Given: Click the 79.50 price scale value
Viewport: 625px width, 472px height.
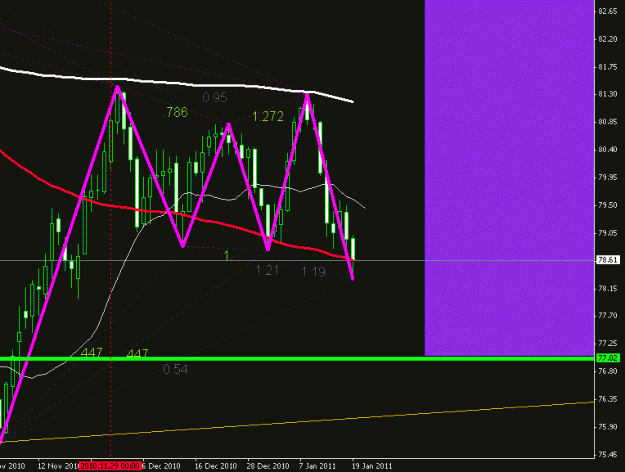Looking at the screenshot, I should 608,205.
